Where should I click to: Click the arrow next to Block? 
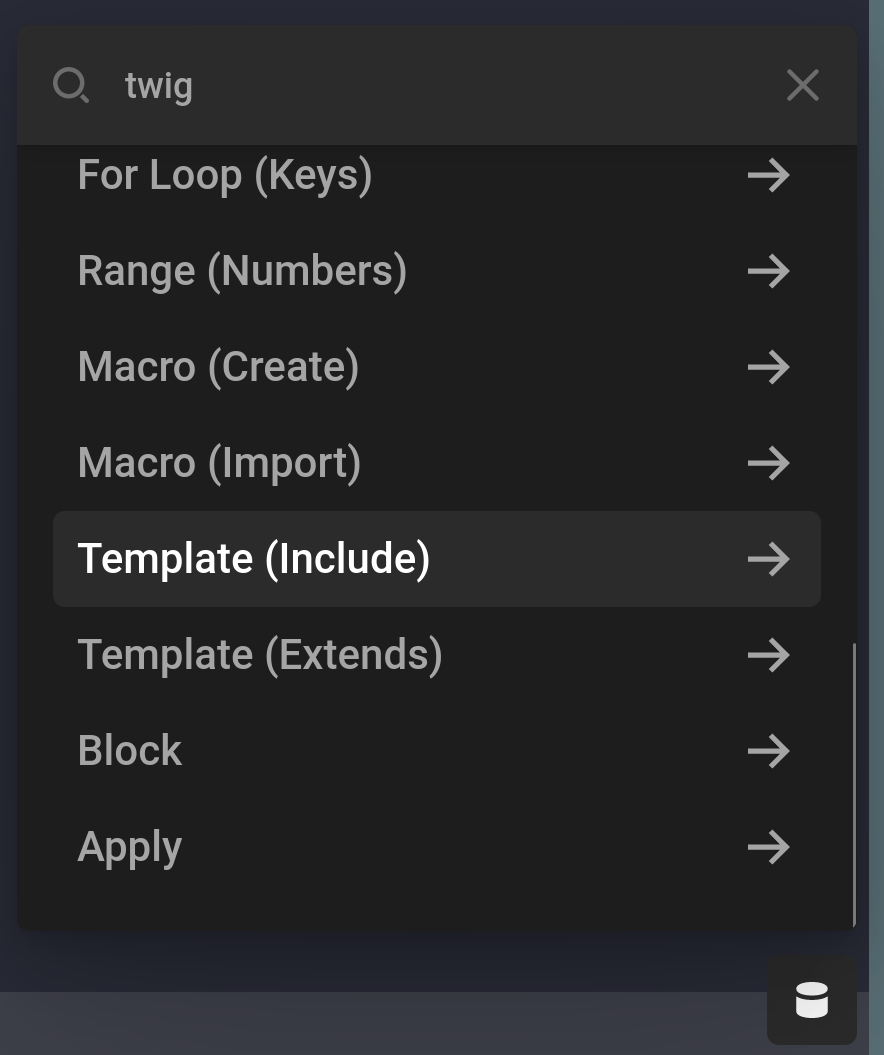coord(768,751)
